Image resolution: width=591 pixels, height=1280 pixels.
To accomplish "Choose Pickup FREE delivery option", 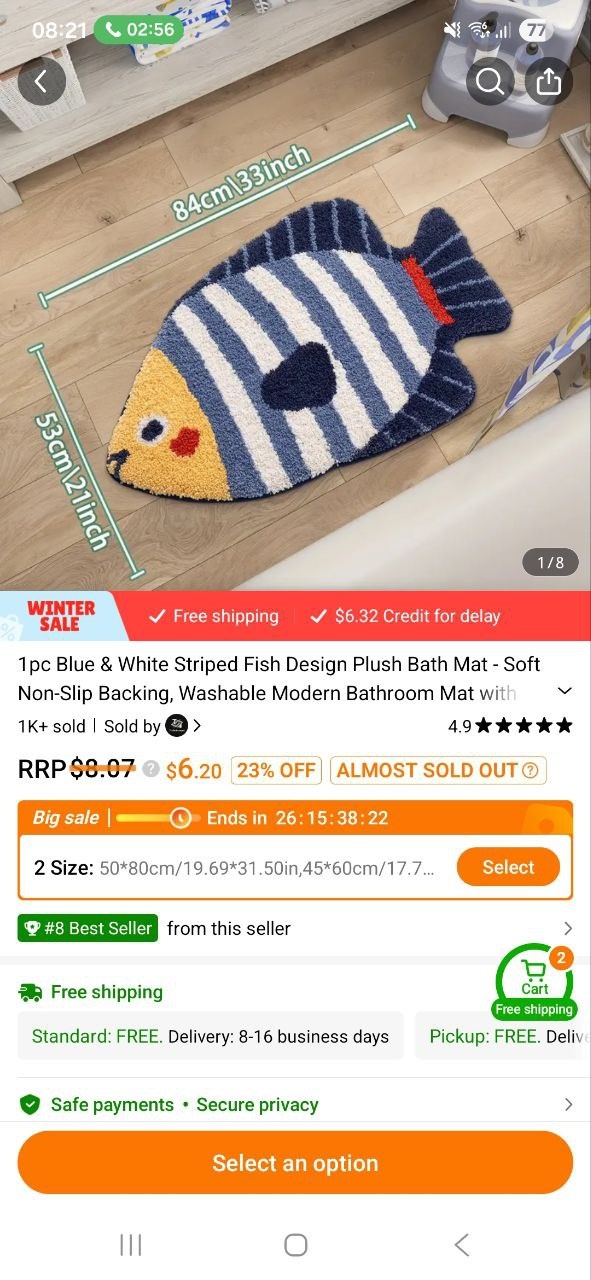I will (503, 1036).
